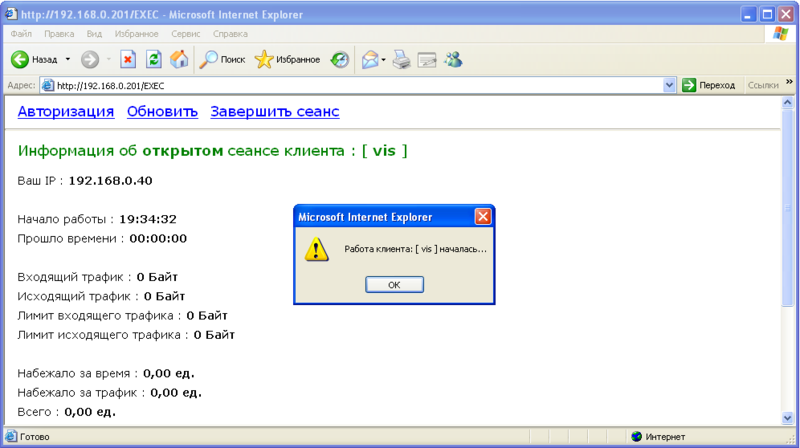Screen dimensions: 800x448
Task: Click the Входящий трафик label
Action: tap(70, 277)
